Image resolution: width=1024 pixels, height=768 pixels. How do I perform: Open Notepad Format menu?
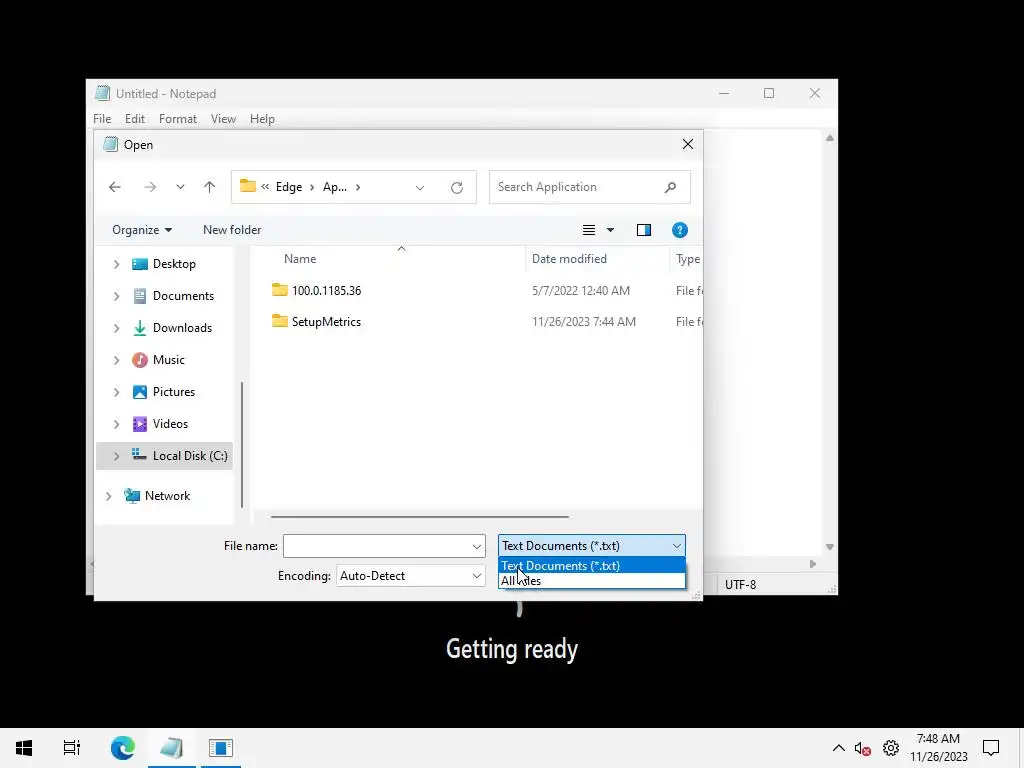click(x=178, y=119)
